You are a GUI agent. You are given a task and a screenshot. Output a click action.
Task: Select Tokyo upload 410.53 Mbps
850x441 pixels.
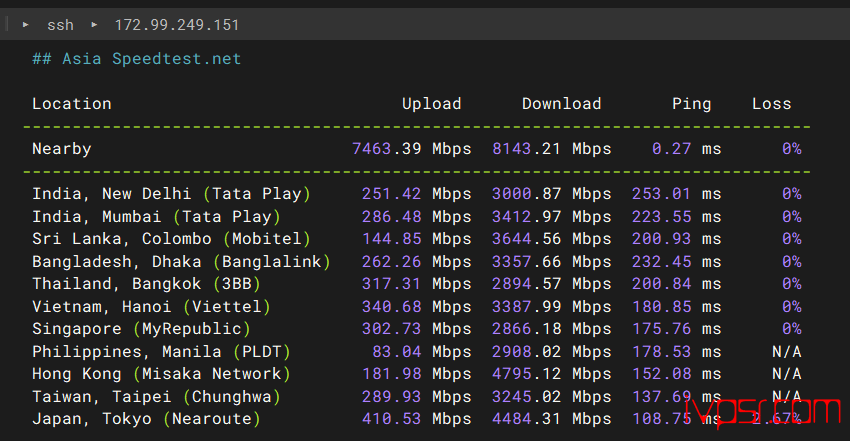tap(417, 419)
